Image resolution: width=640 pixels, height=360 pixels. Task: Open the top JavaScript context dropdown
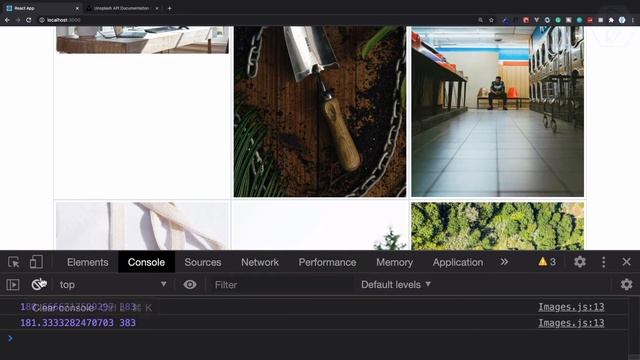click(x=113, y=284)
